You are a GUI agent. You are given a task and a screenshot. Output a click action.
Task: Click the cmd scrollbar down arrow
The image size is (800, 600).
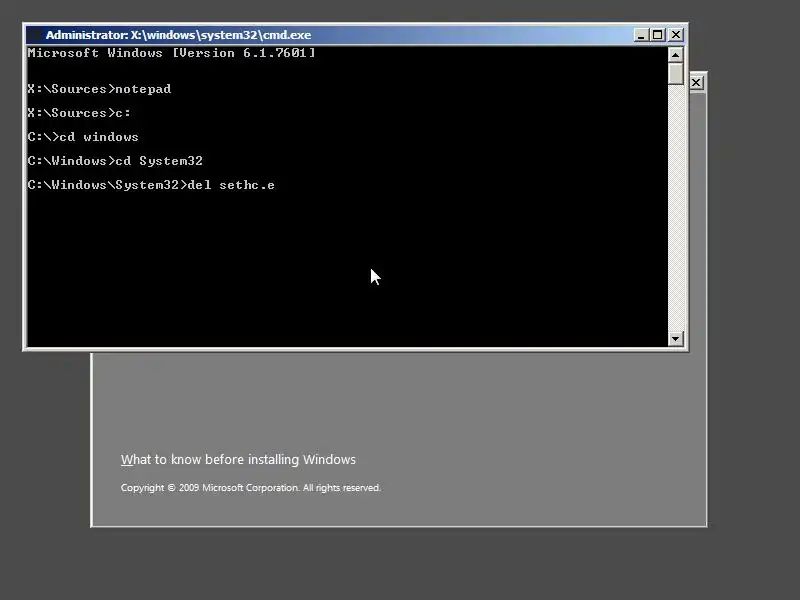click(676, 339)
